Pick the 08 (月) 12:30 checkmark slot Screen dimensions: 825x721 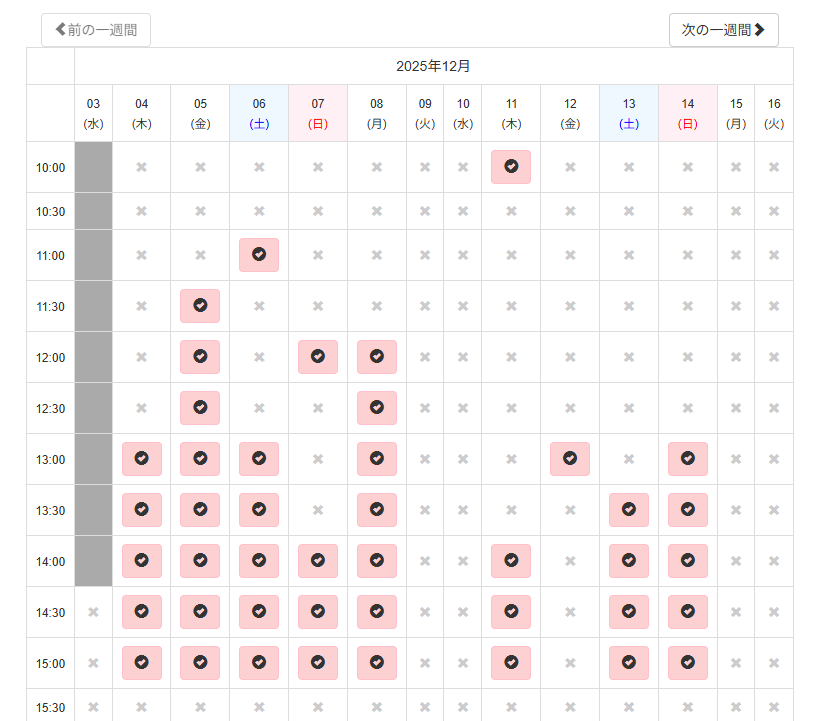(x=377, y=408)
